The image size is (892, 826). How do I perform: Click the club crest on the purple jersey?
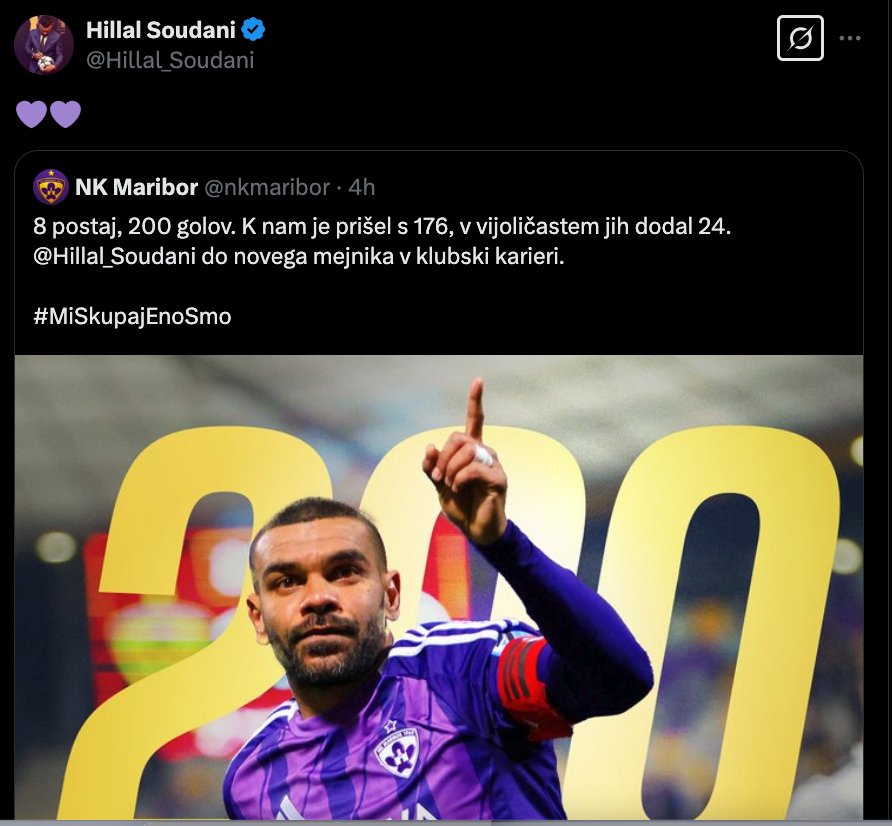tap(397, 750)
